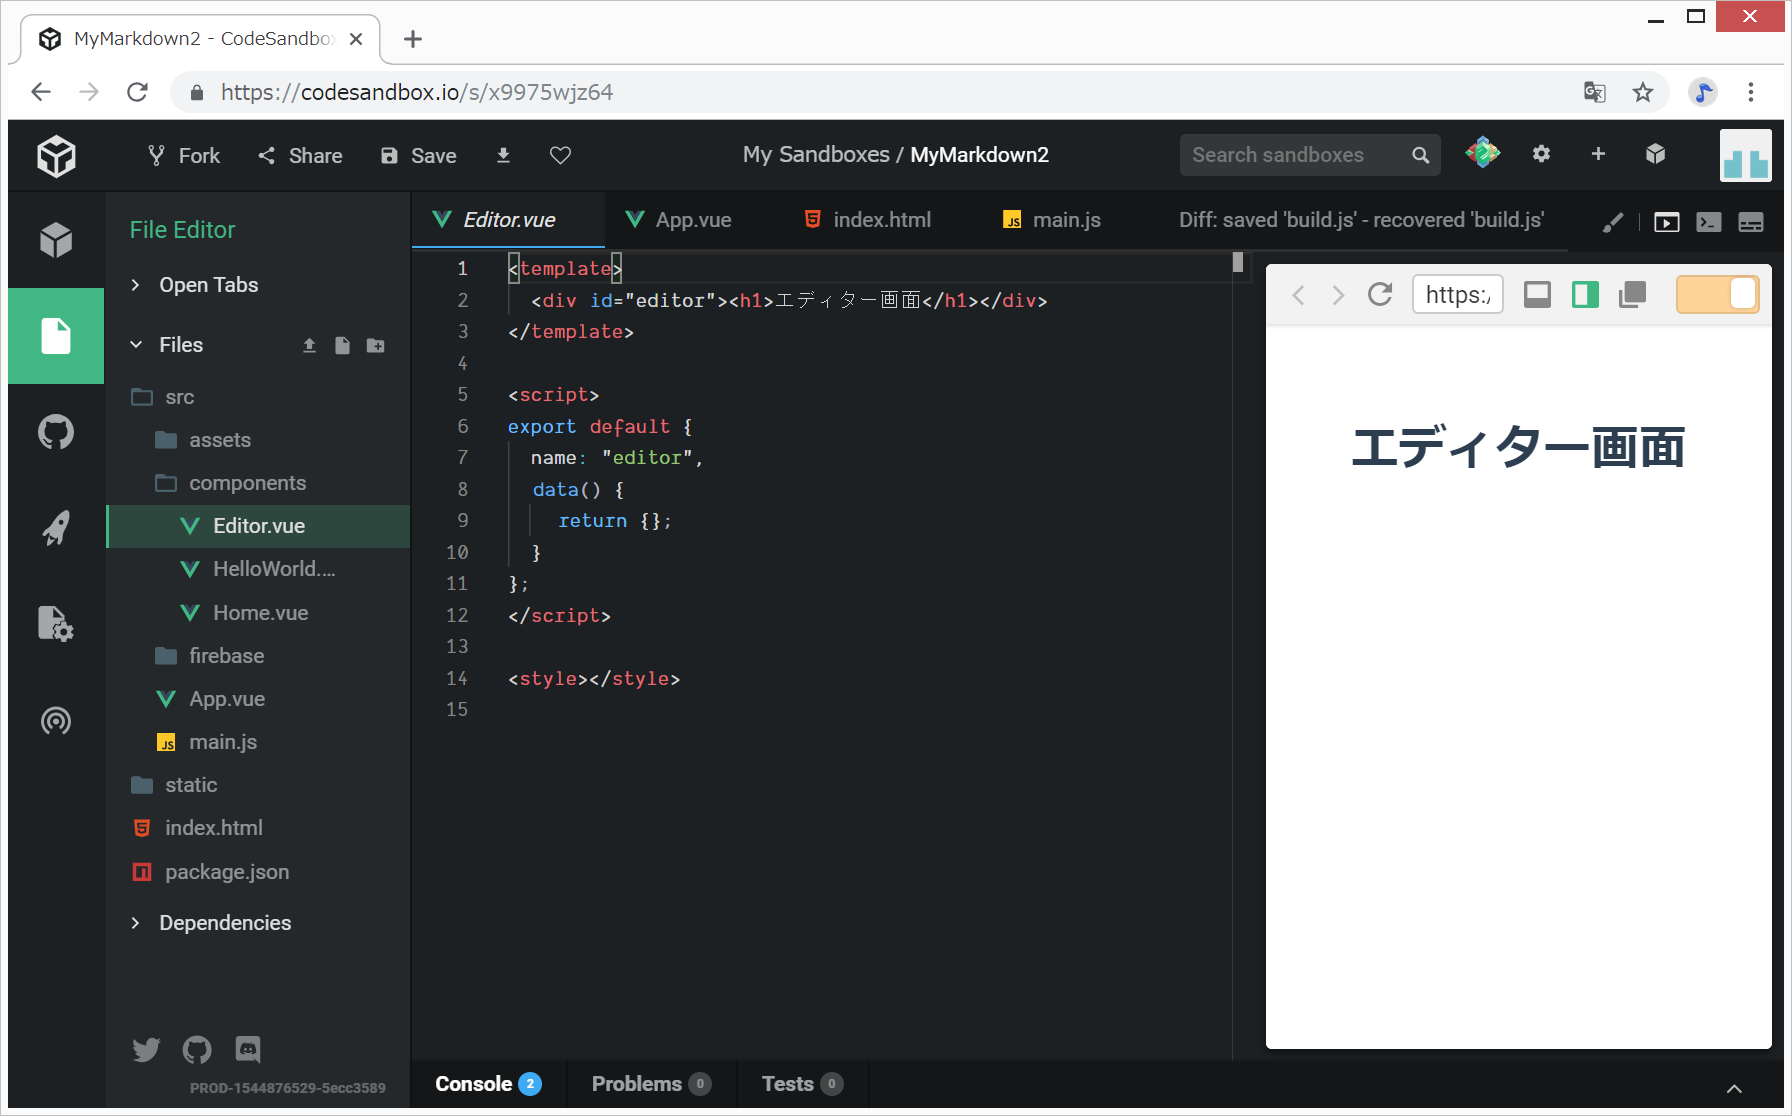Click the Share button
This screenshot has width=1792, height=1116.
[x=300, y=155]
